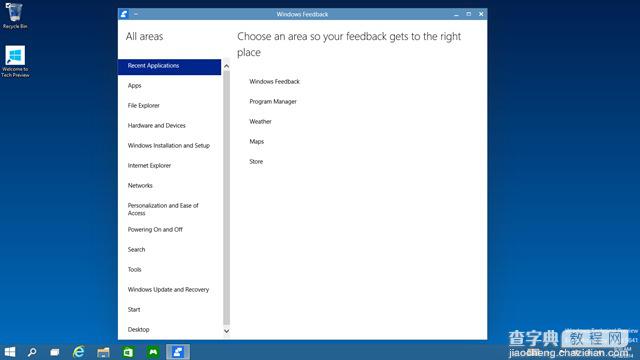Select Windows Feedback app on taskbar
Viewport: 640px width, 360px height.
coord(178,352)
